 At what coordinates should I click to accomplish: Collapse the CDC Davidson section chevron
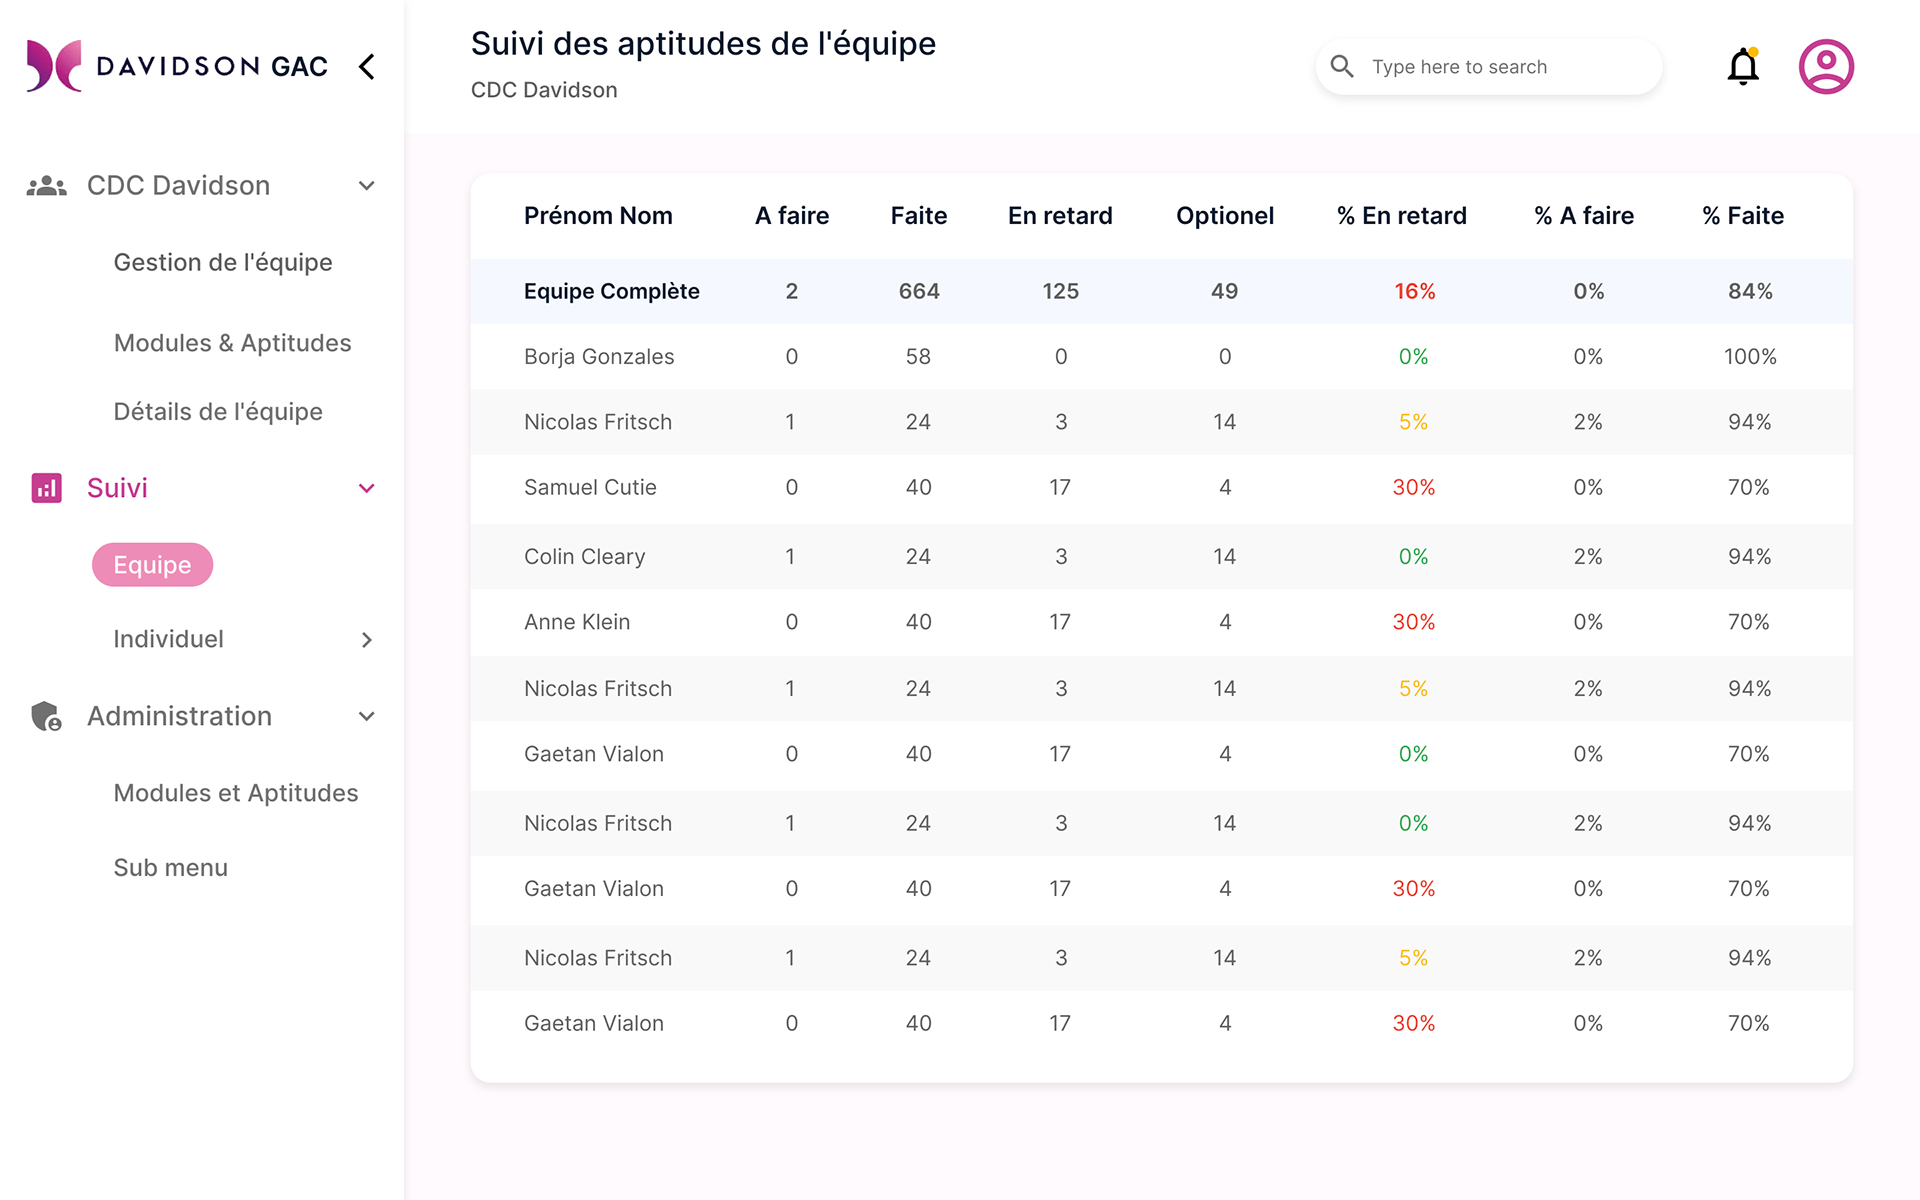[x=367, y=186]
